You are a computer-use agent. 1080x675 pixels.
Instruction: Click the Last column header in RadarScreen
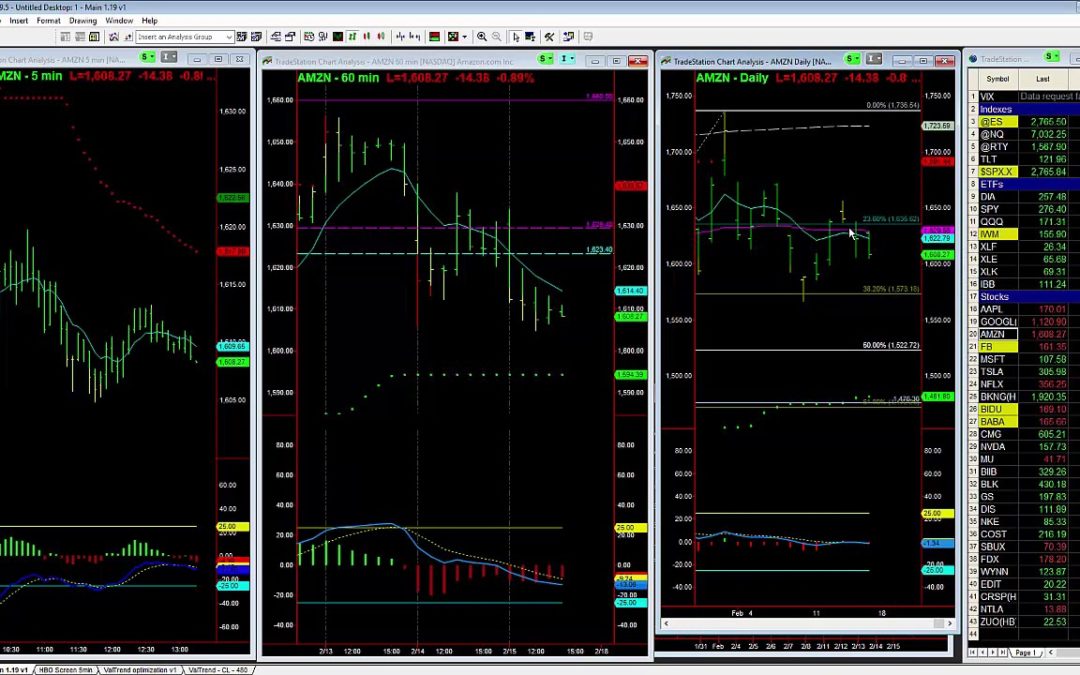coord(1043,79)
